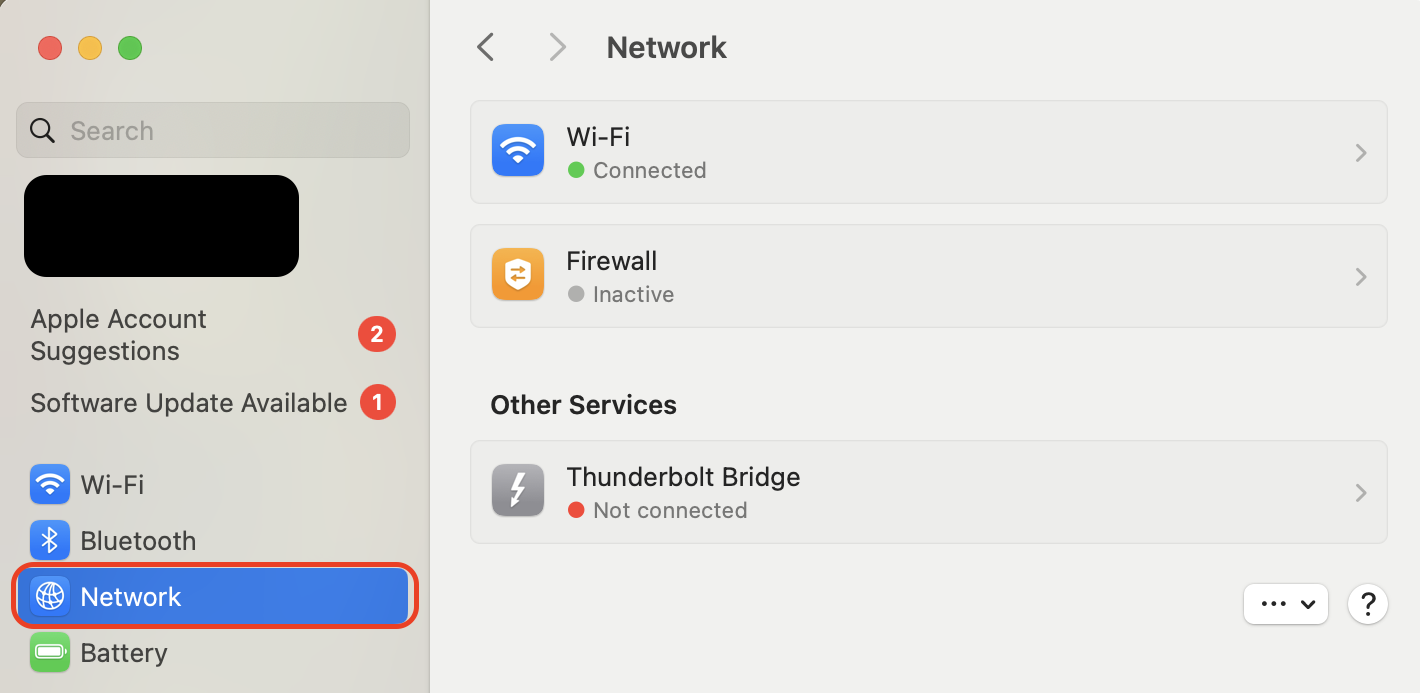The height and width of the screenshot is (693, 1420).
Task: Expand Wi-Fi details via its chevron
Action: coord(1360,152)
